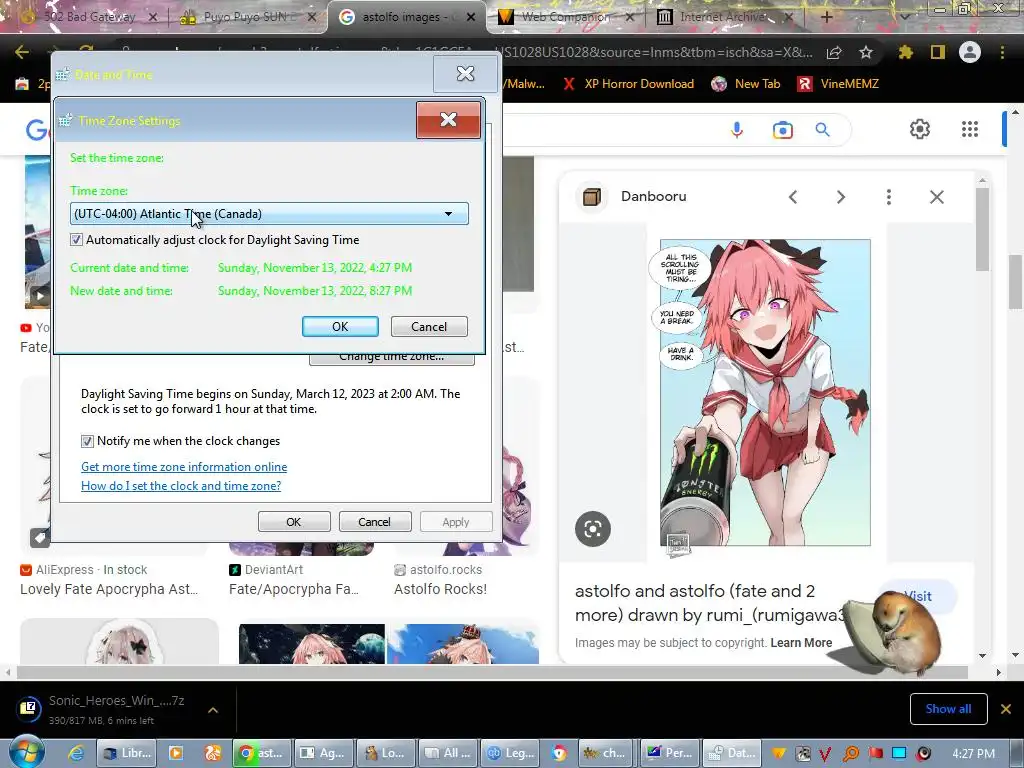Open the Chrome extensions puzzle icon
Viewport: 1024px width, 768px height.
905,52
